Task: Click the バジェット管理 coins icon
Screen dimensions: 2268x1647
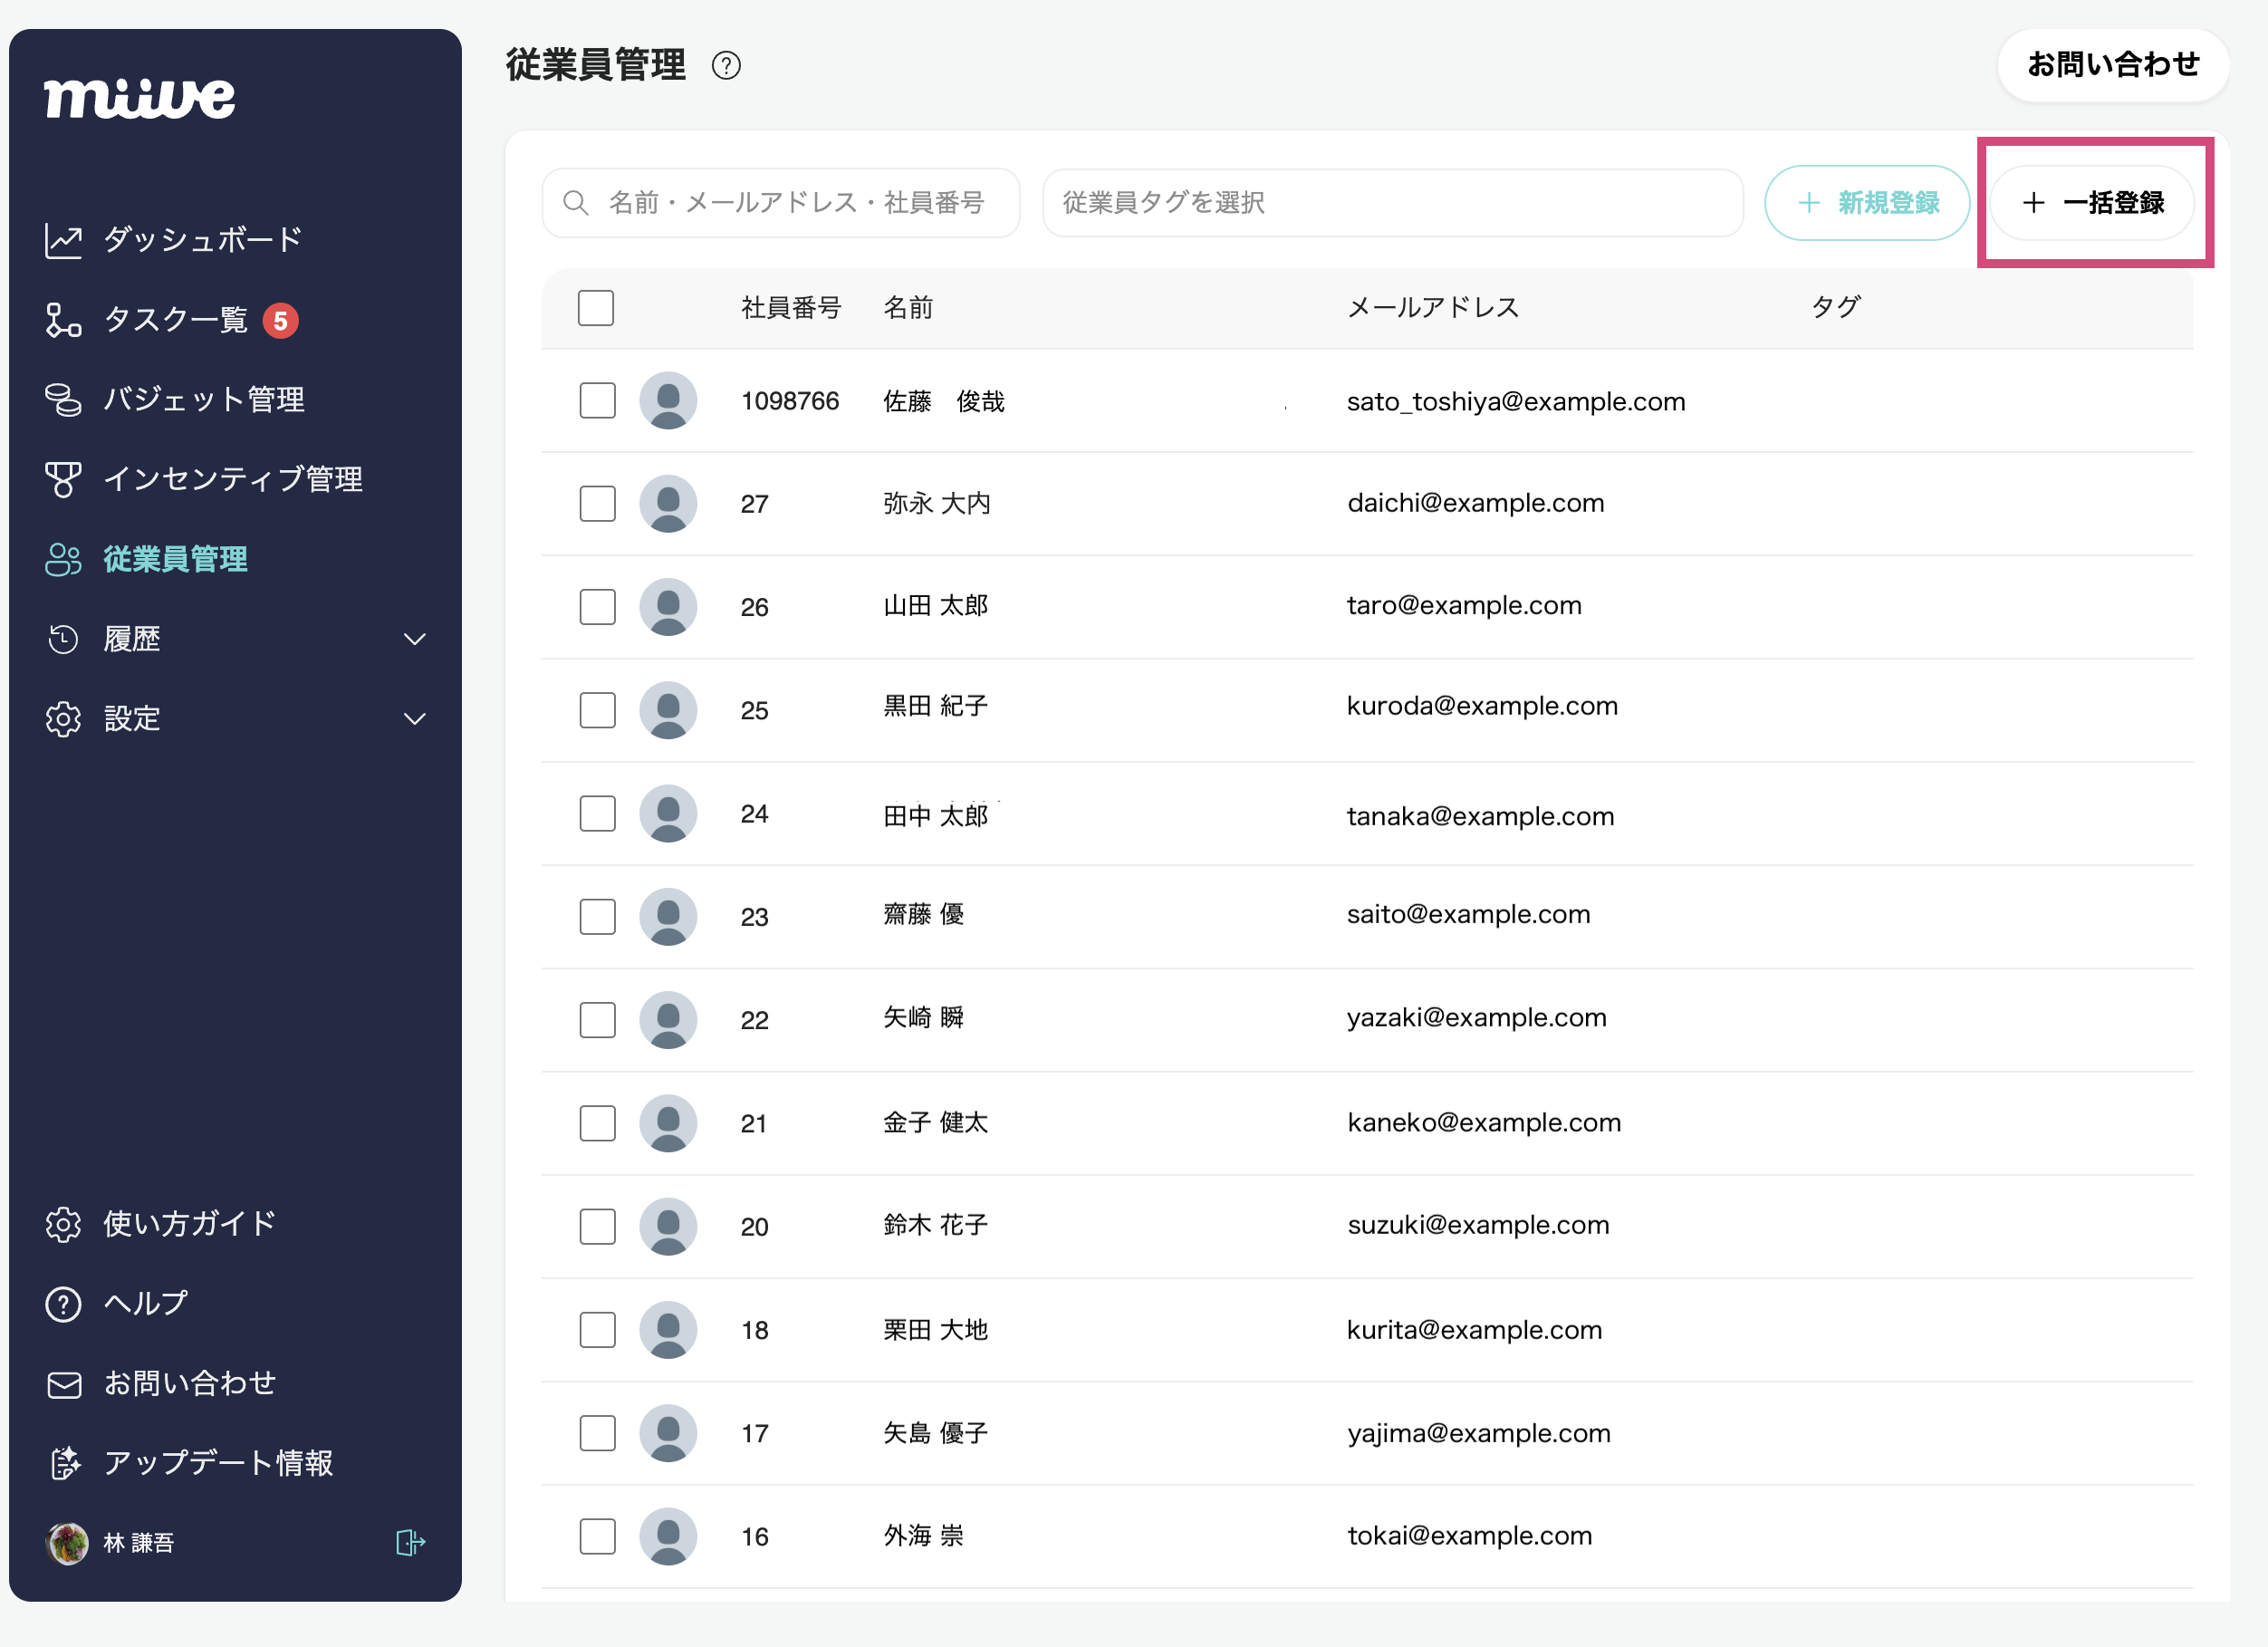Action: click(x=63, y=400)
